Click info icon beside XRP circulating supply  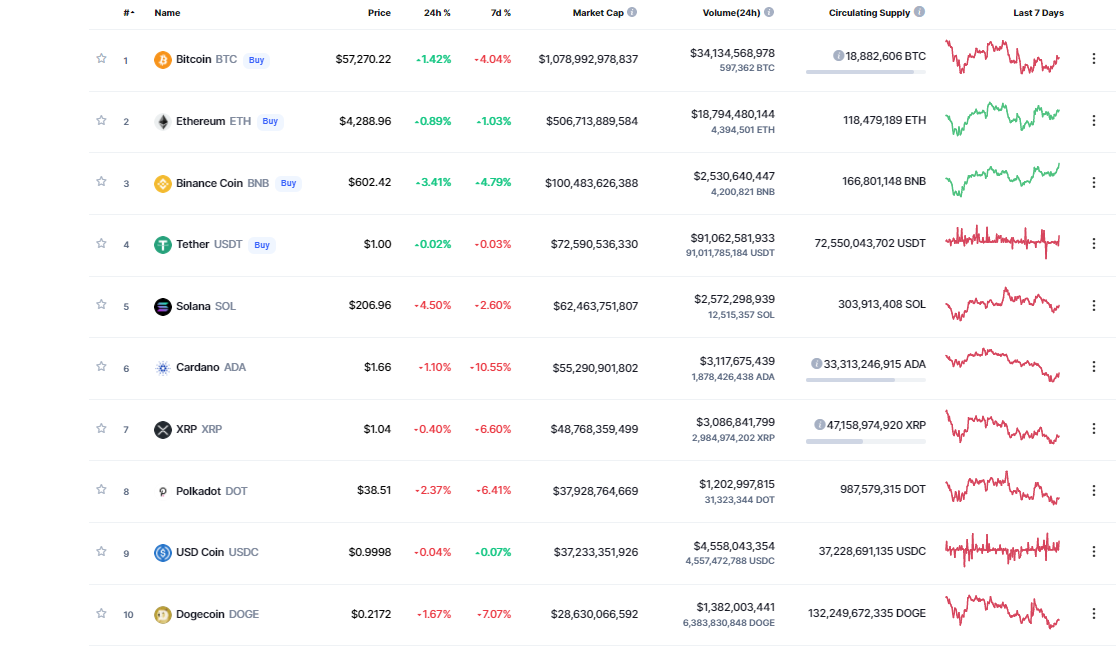(x=820, y=425)
